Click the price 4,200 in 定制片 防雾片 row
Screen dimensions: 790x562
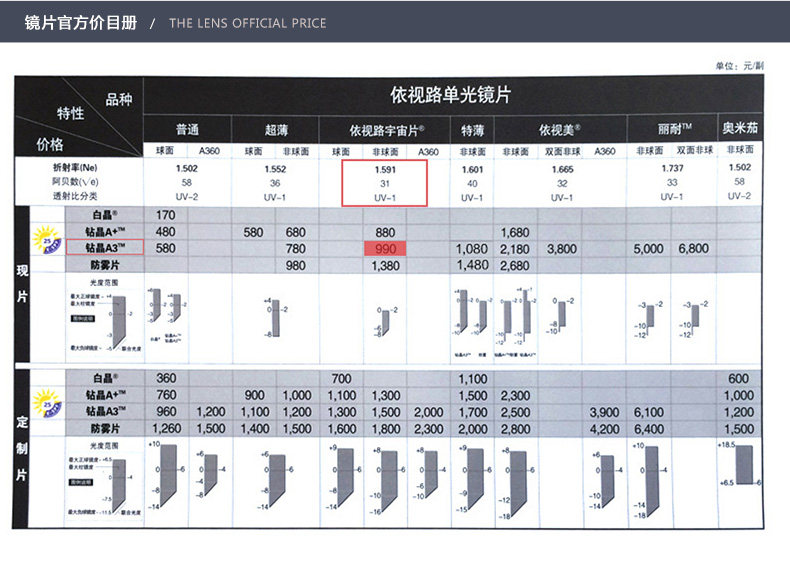click(604, 429)
